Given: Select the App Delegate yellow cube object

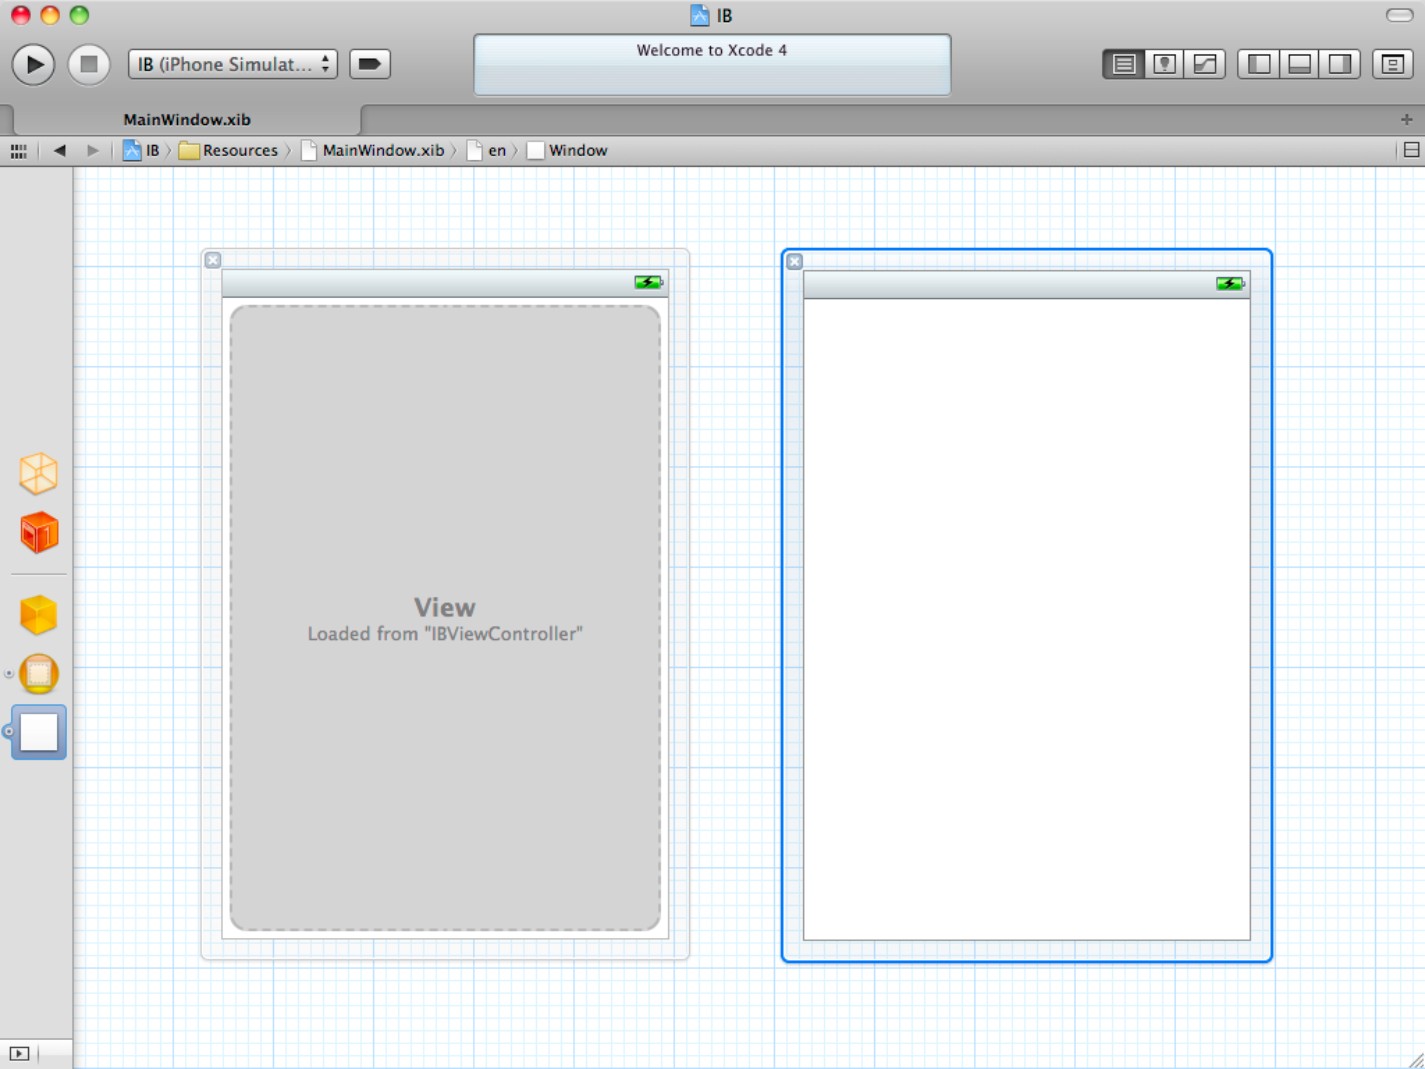Looking at the screenshot, I should pyautogui.click(x=39, y=615).
